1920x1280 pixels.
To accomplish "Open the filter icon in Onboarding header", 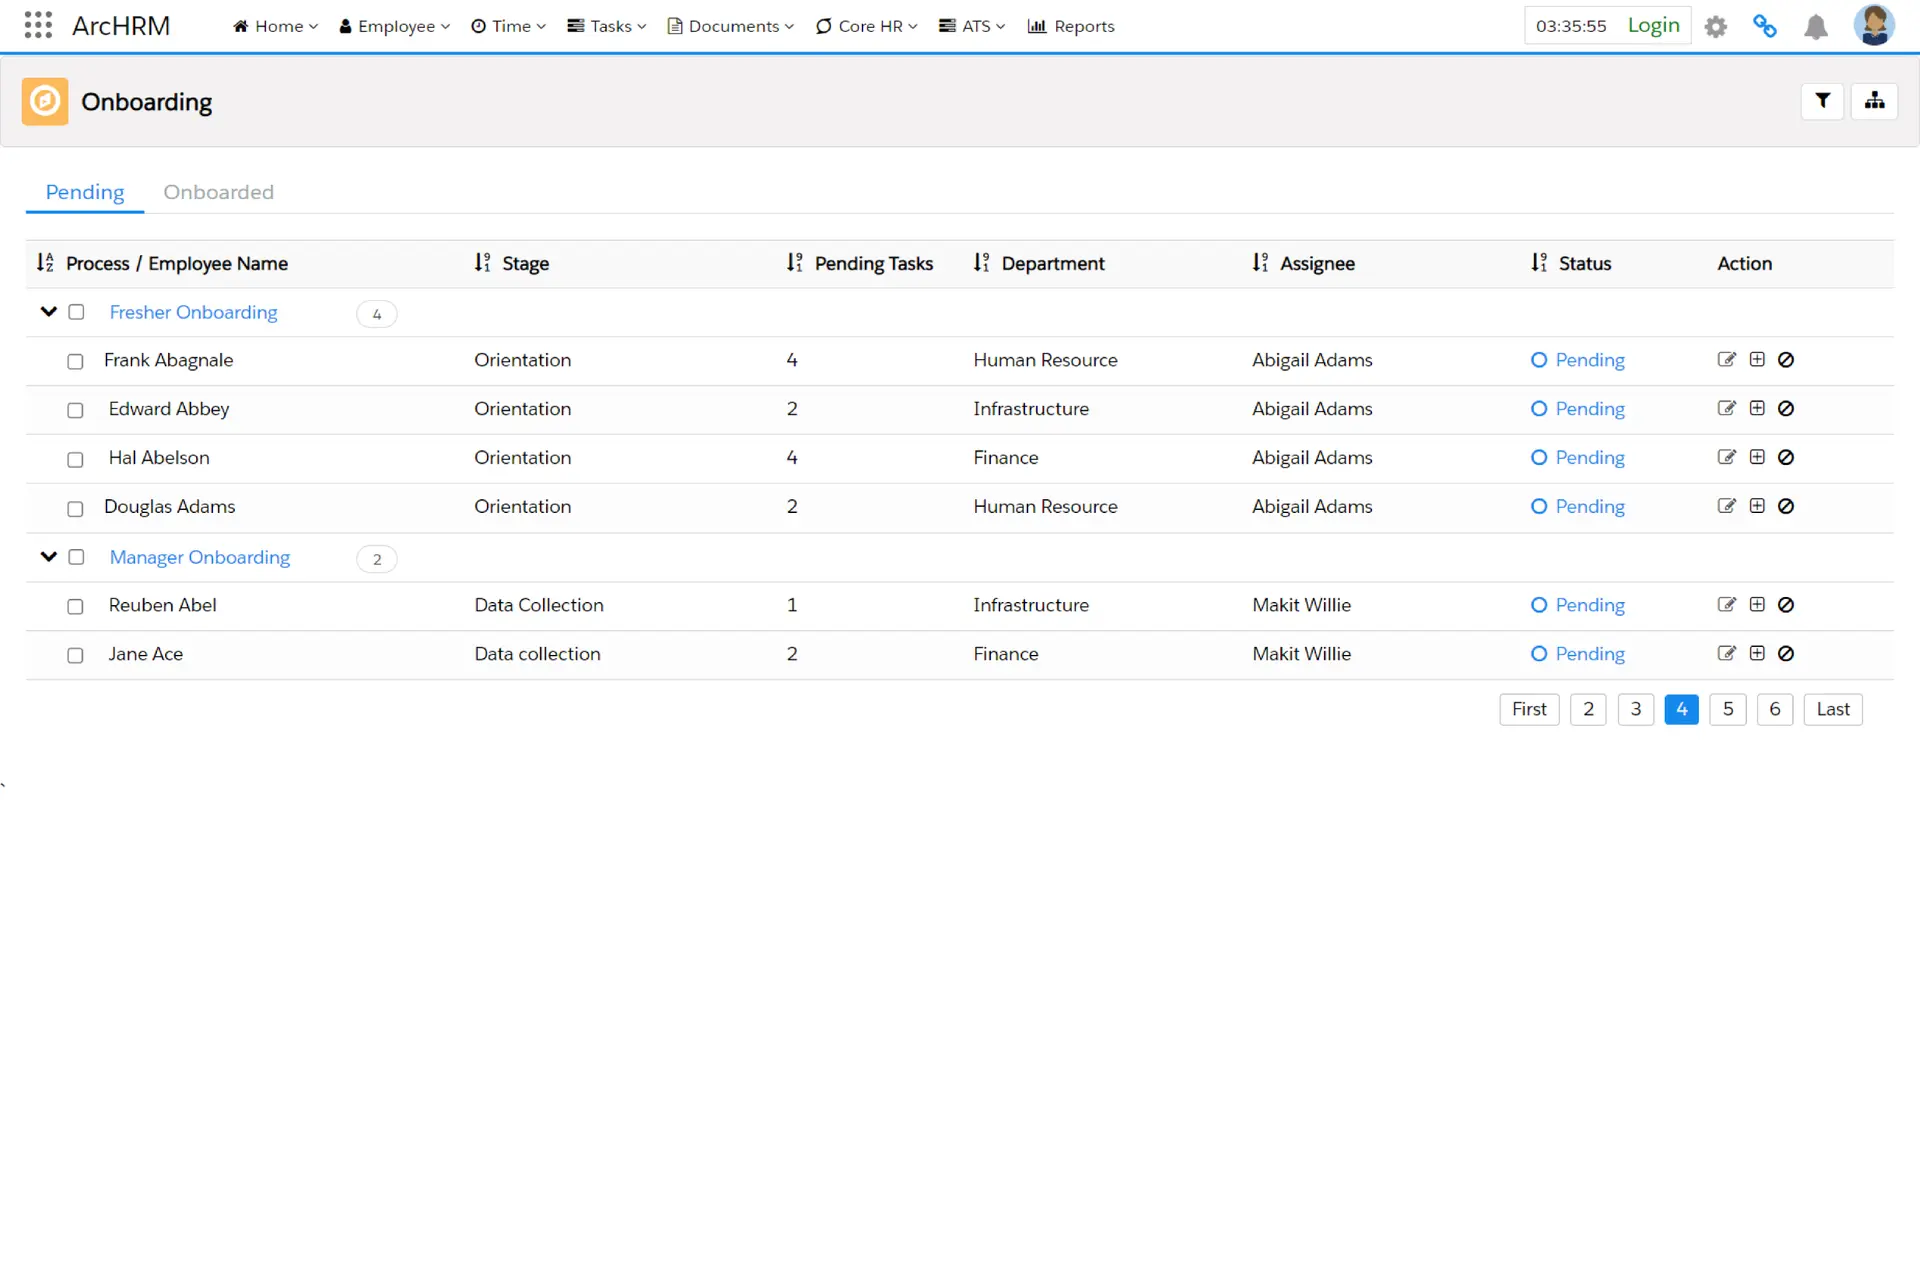I will (x=1822, y=101).
